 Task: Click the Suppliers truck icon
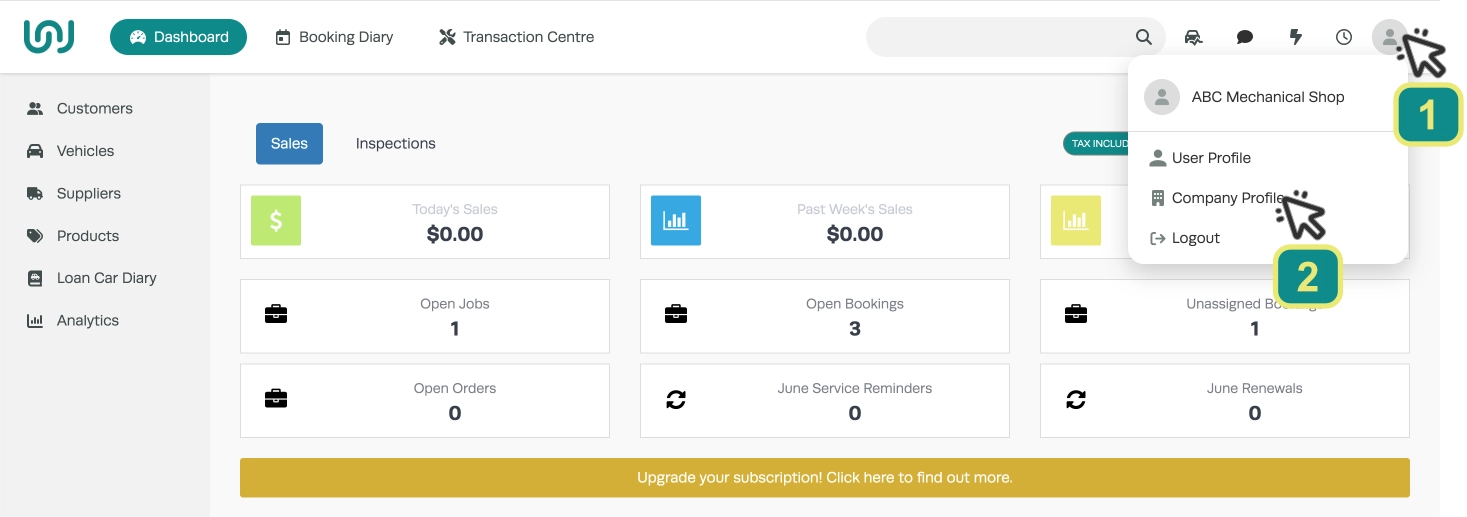tap(35, 193)
